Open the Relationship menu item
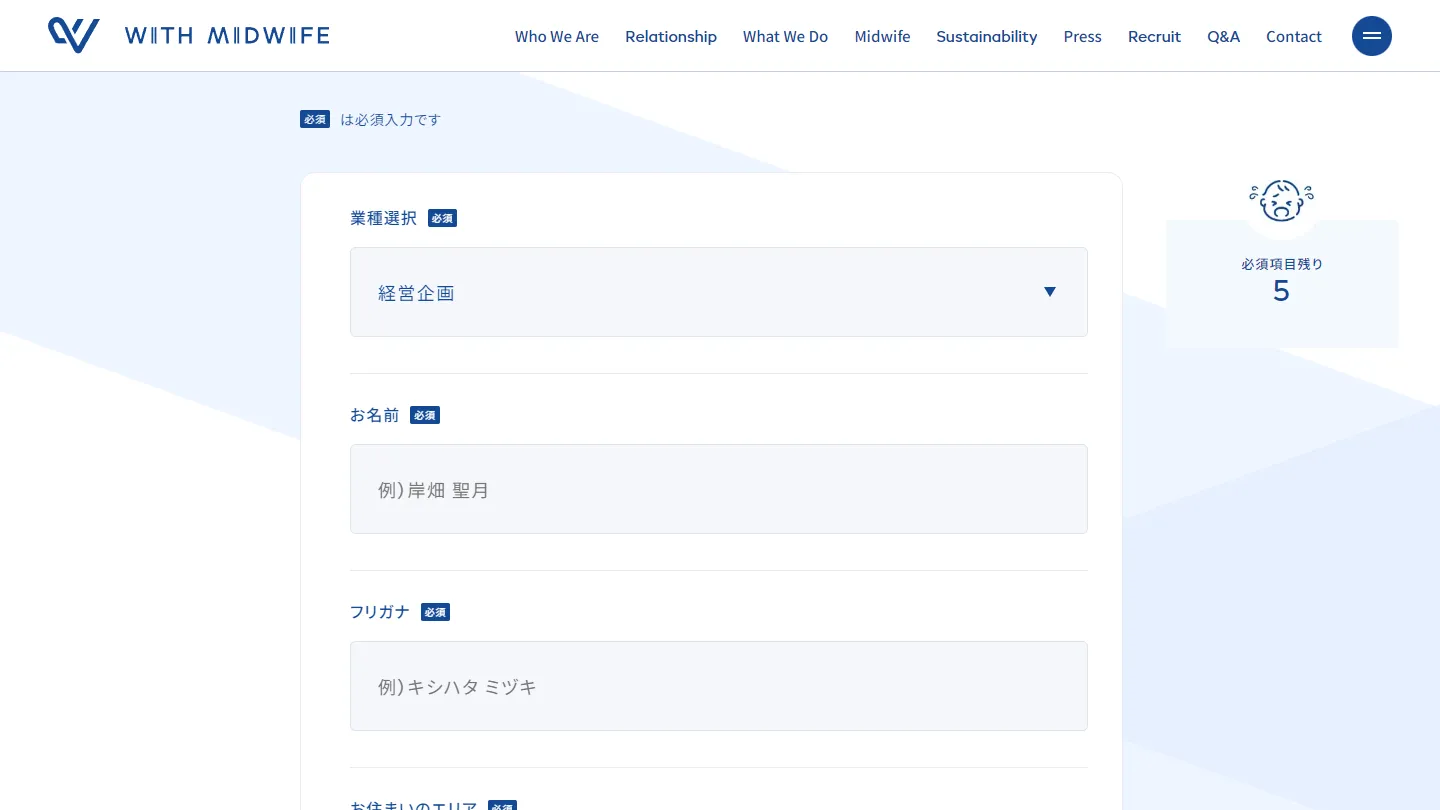This screenshot has height=810, width=1440. (670, 37)
